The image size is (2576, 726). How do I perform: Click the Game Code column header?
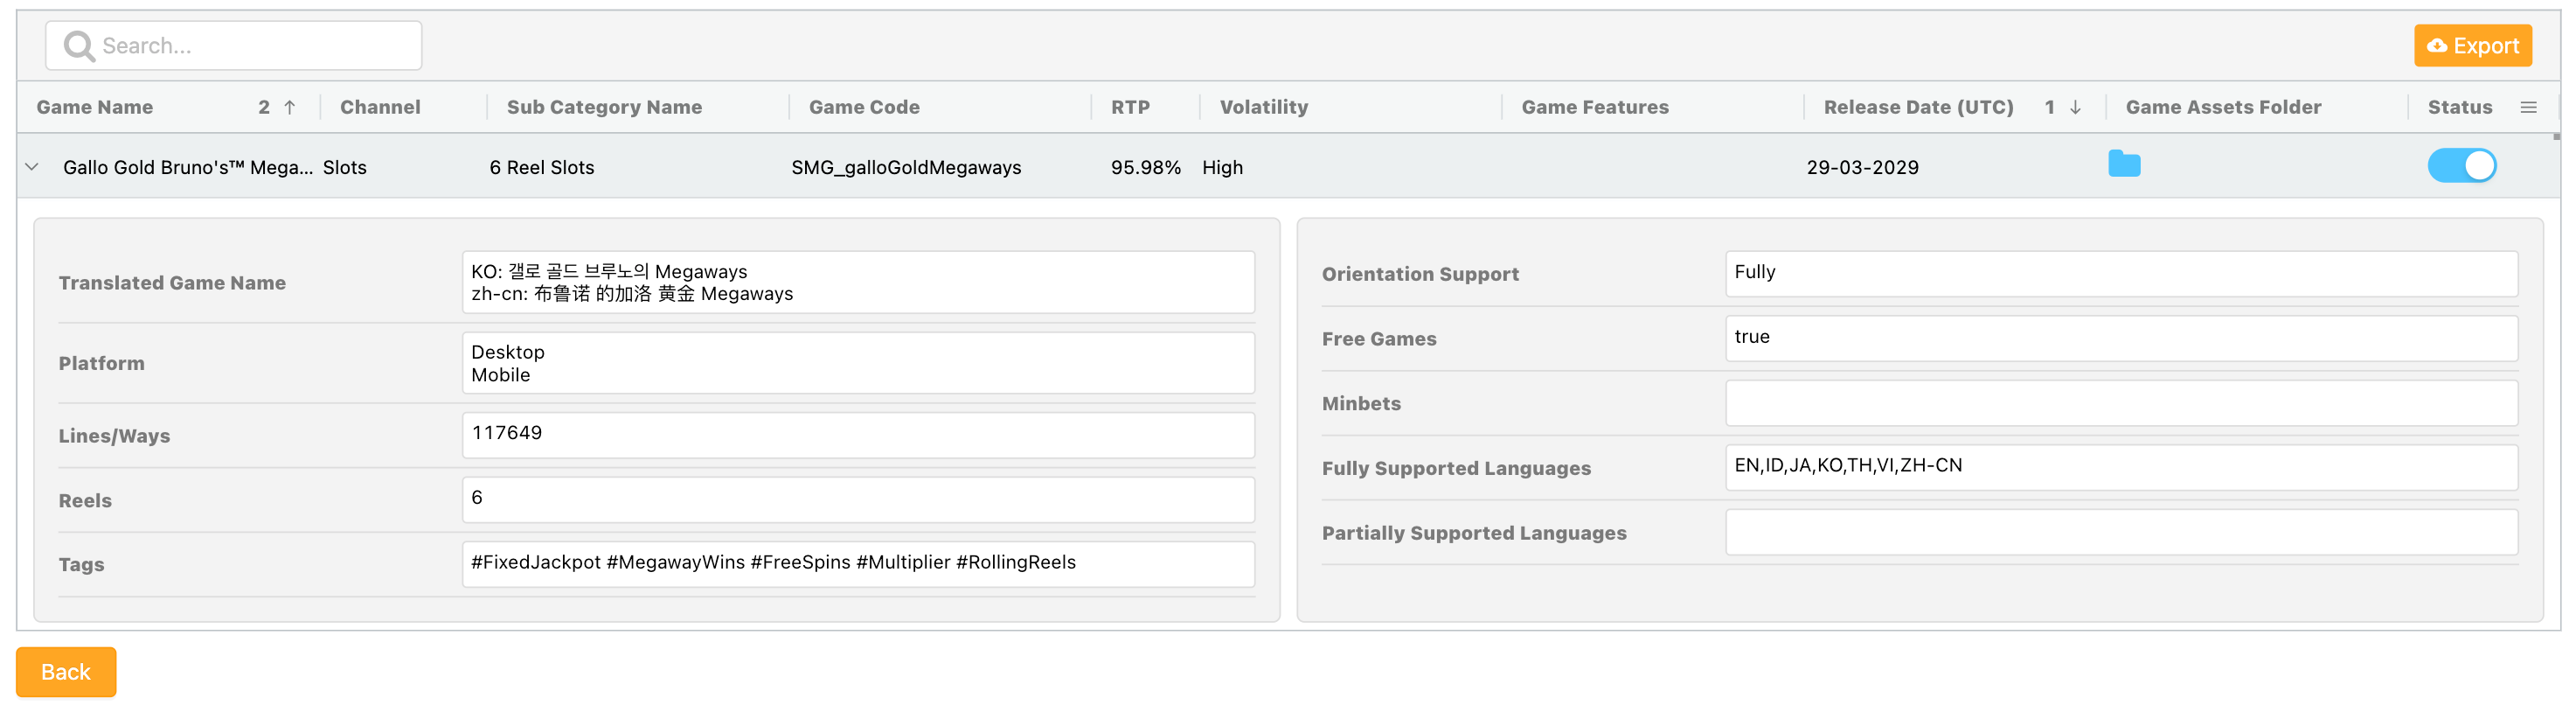click(864, 108)
